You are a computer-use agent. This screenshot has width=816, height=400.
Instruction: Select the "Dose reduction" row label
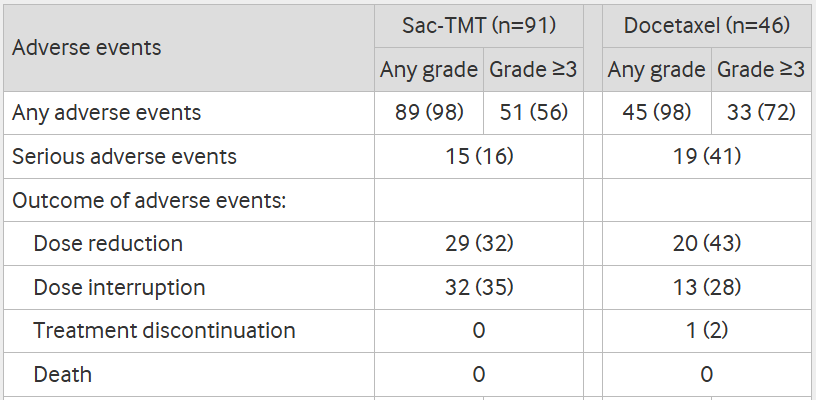[x=108, y=243]
